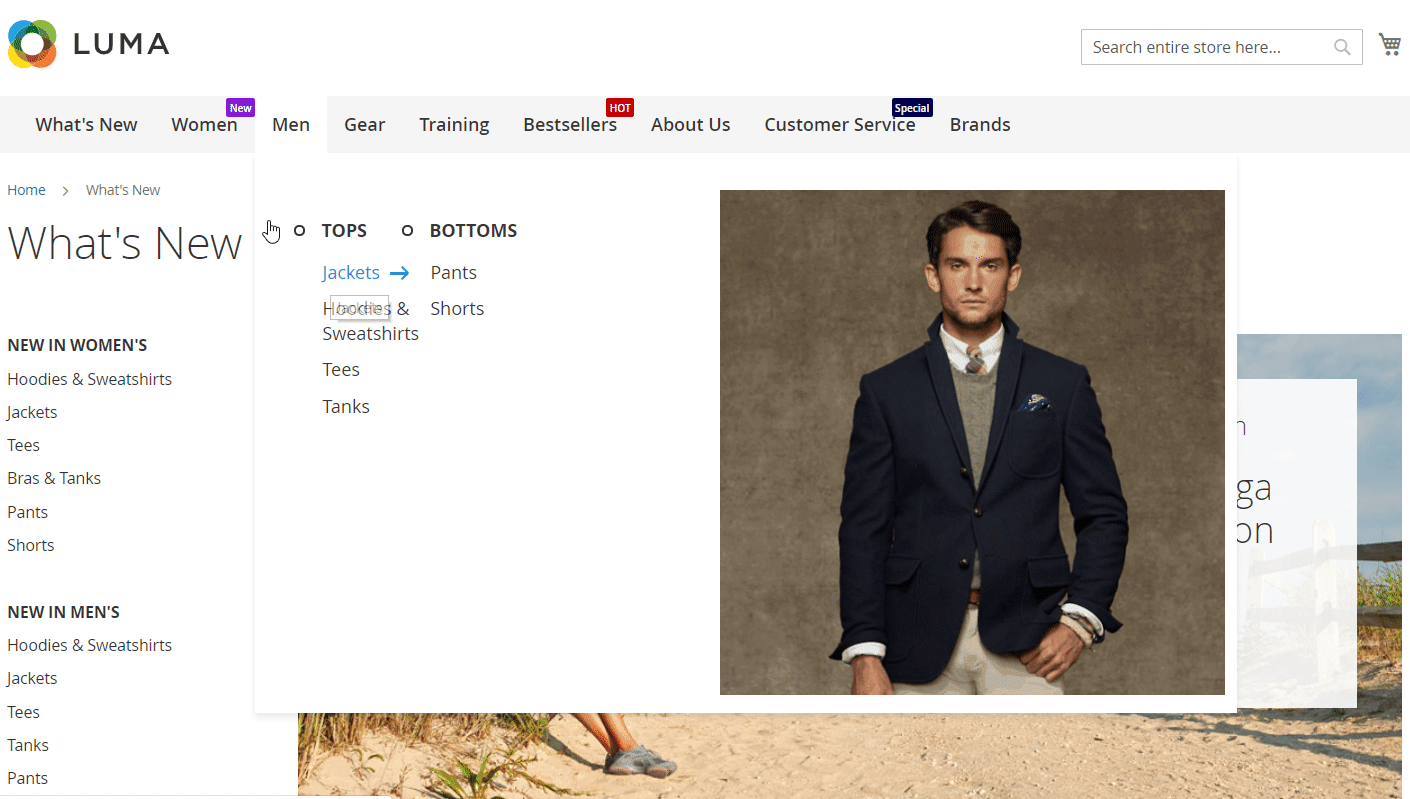This screenshot has height=799, width=1410.
Task: Expand the Gear navigation menu
Action: coord(364,125)
